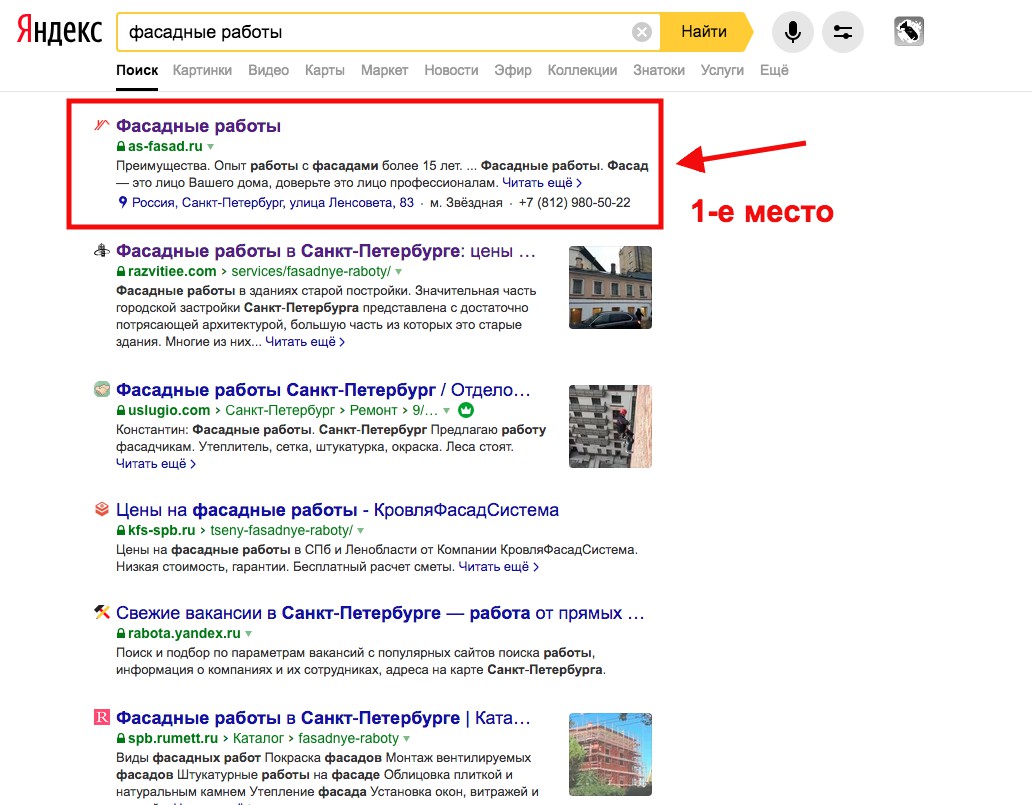This screenshot has height=805, width=1032.
Task: Click kfs-spb.ru site favicon
Action: 101,509
